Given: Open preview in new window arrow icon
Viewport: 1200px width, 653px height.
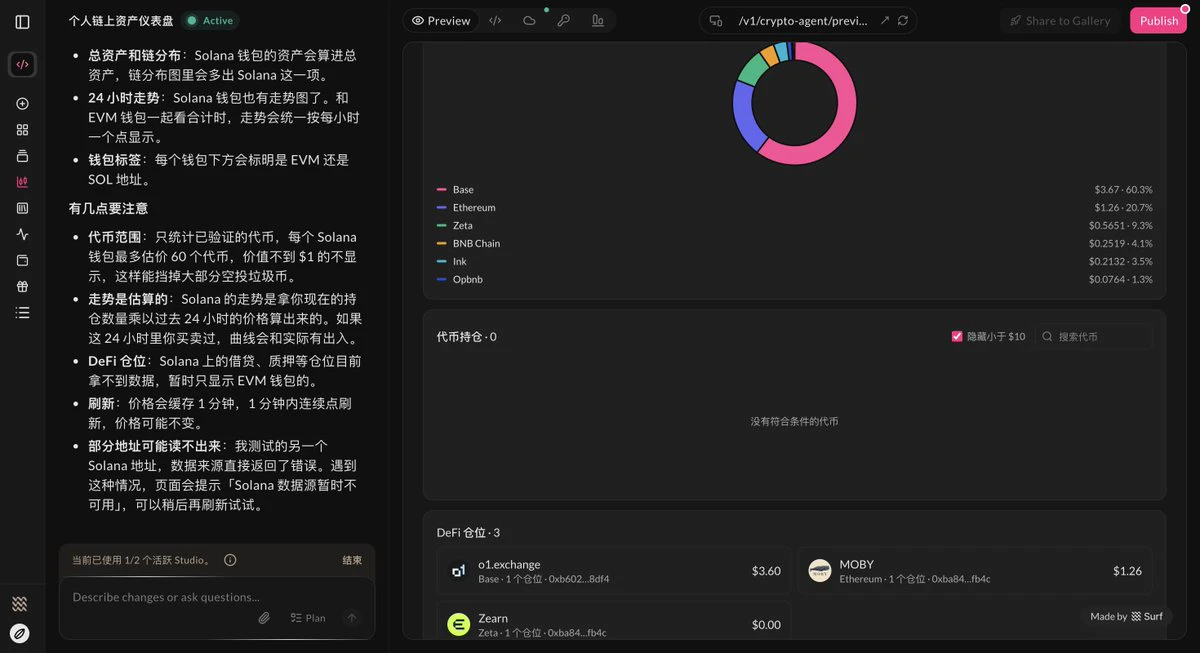Looking at the screenshot, I should click(x=885, y=20).
